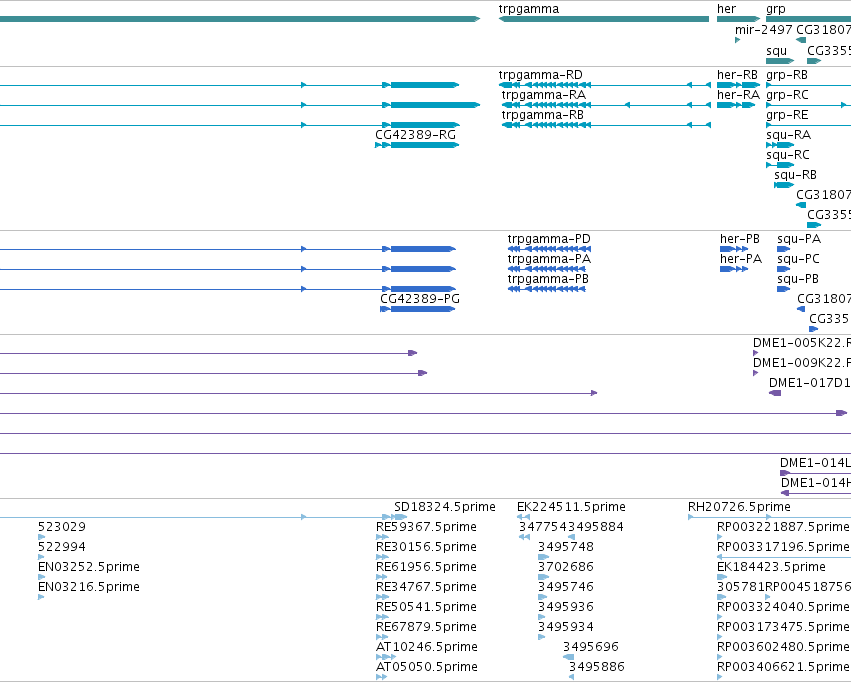Select protein trpgamma-PA label

coord(549,259)
